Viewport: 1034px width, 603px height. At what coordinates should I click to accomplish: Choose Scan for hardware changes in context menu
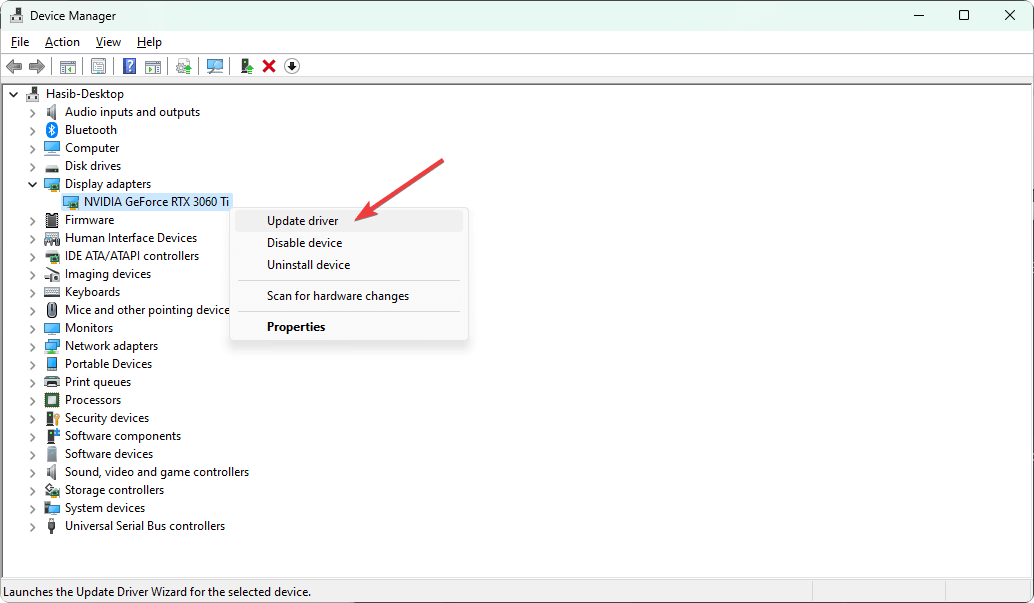tap(349, 296)
